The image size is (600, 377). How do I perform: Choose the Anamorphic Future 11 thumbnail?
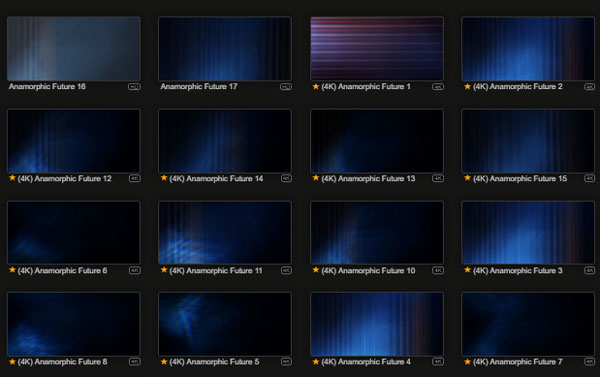tap(225, 233)
